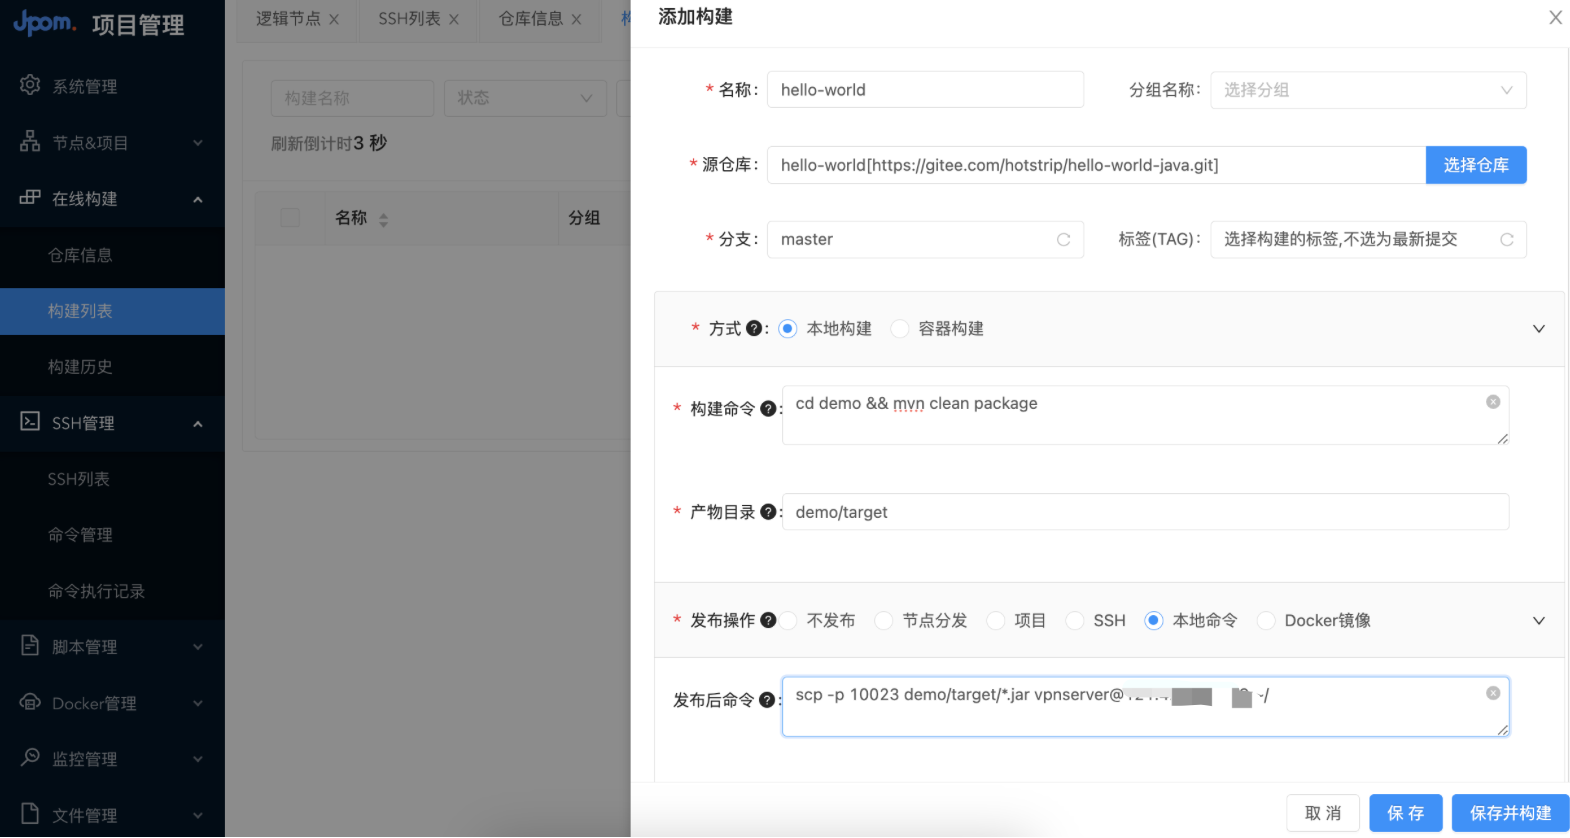Expand Docker管理 sidebar menu
The width and height of the screenshot is (1570, 838).
112,703
